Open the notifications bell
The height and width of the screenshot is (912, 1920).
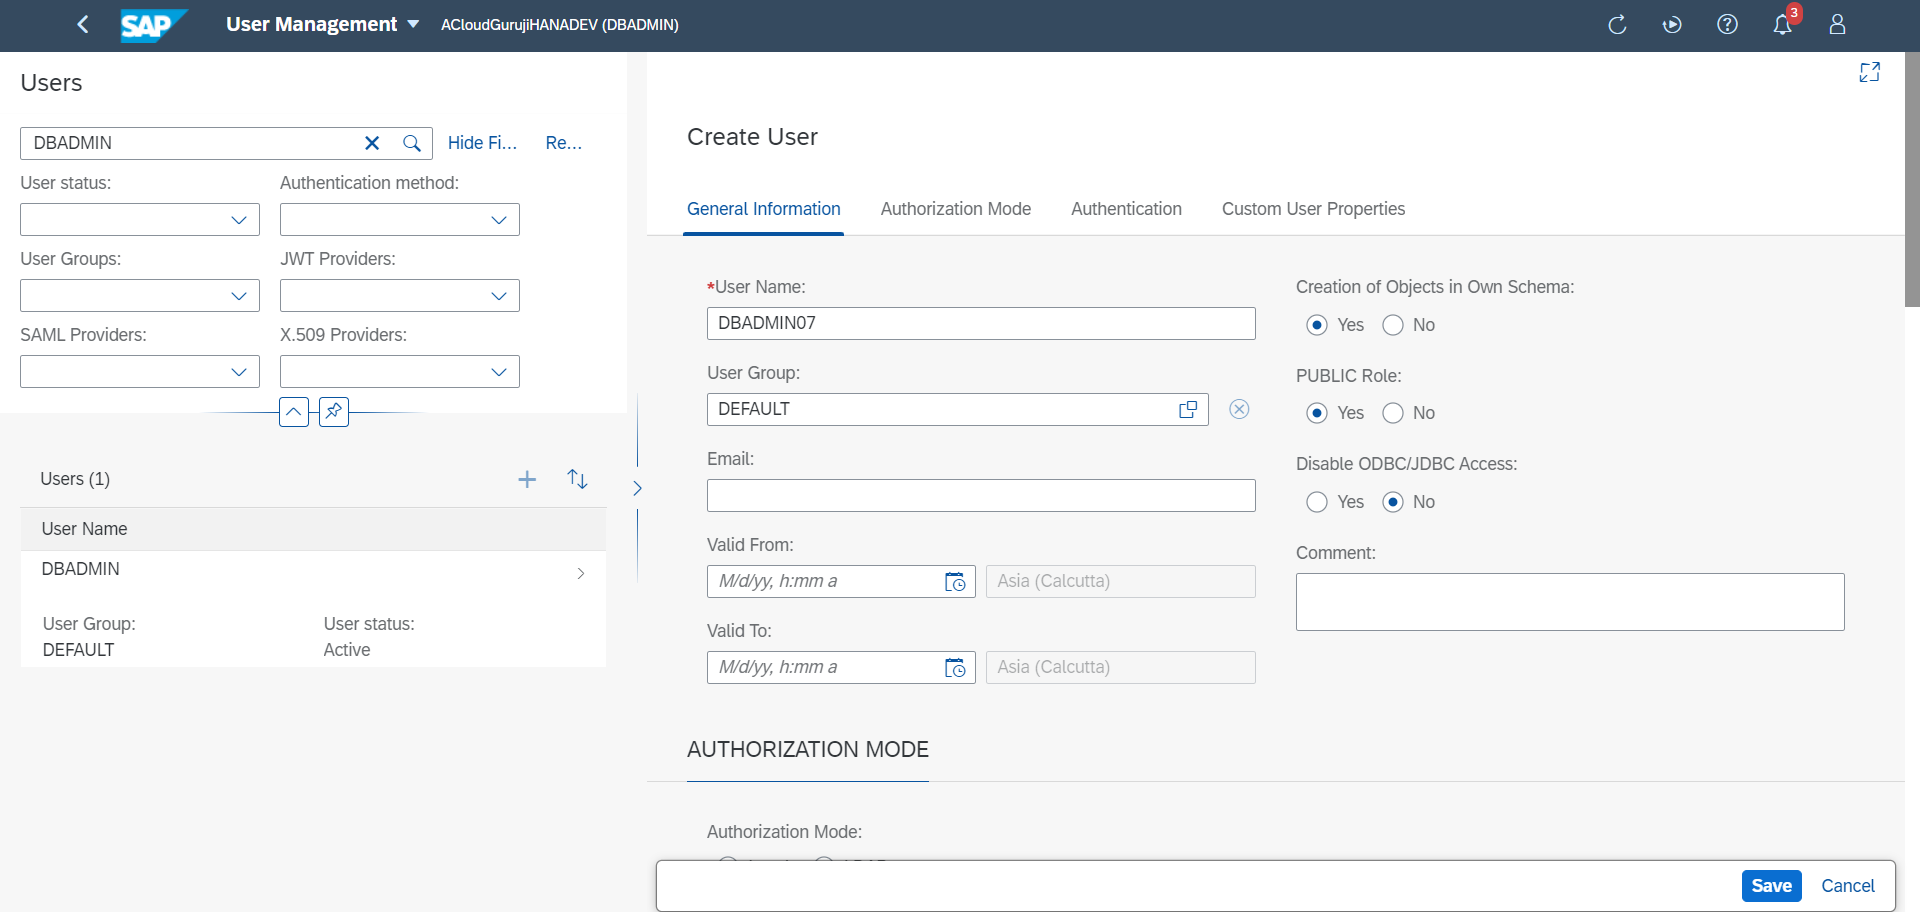pyautogui.click(x=1782, y=24)
